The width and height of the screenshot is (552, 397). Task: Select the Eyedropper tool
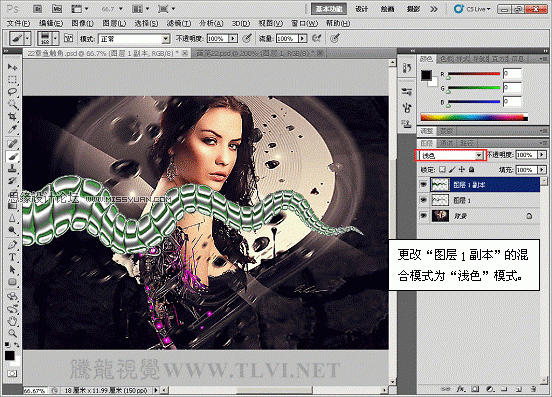(x=12, y=129)
